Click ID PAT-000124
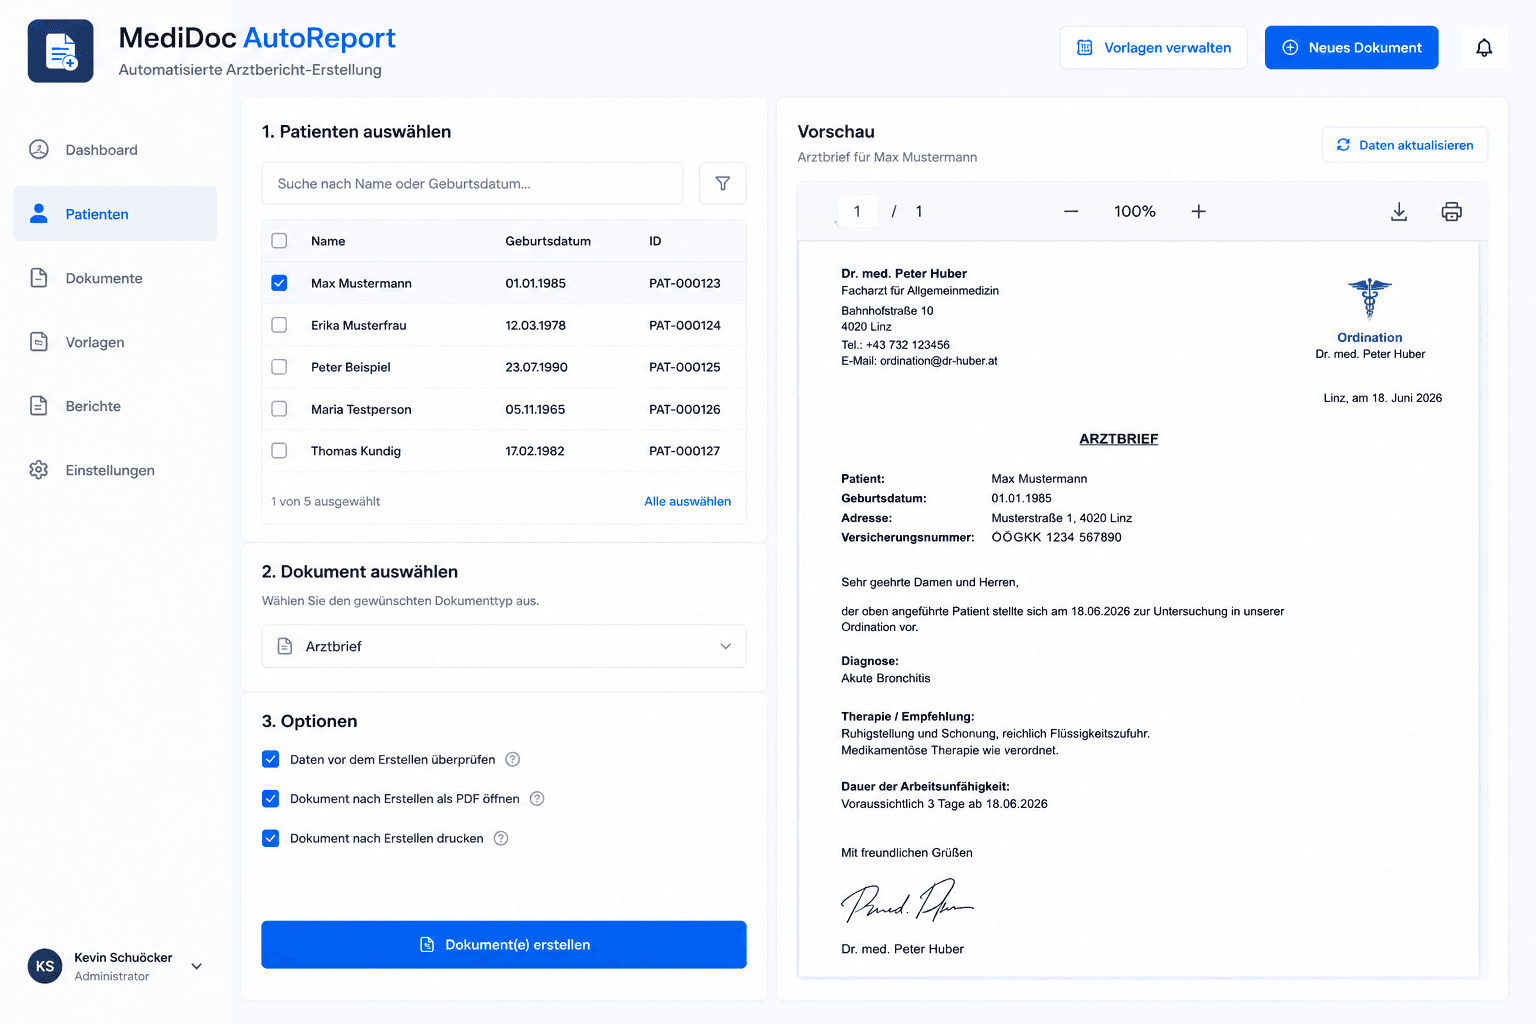This screenshot has width=1536, height=1024. [x=685, y=325]
